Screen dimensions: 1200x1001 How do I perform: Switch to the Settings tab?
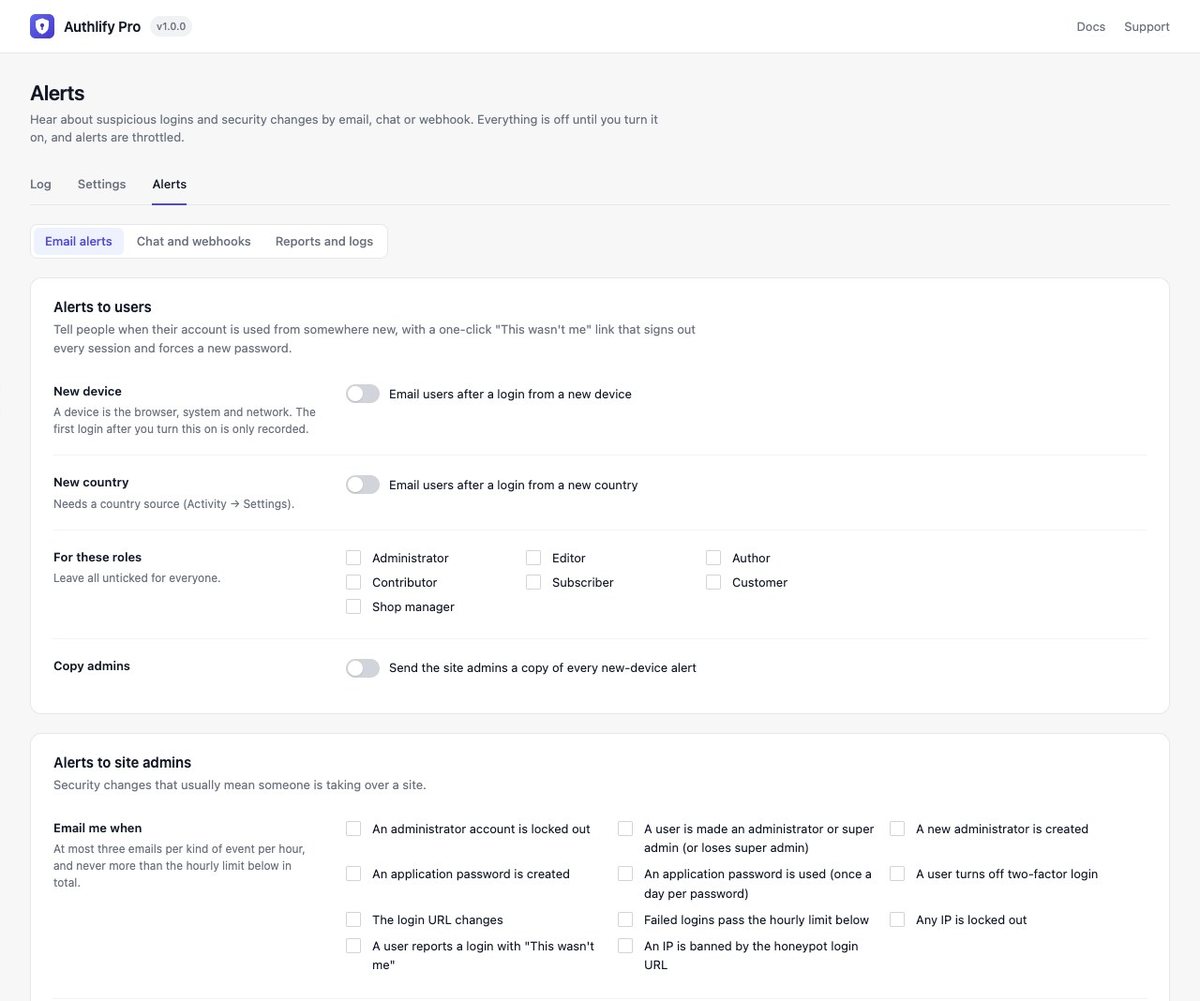(x=102, y=184)
